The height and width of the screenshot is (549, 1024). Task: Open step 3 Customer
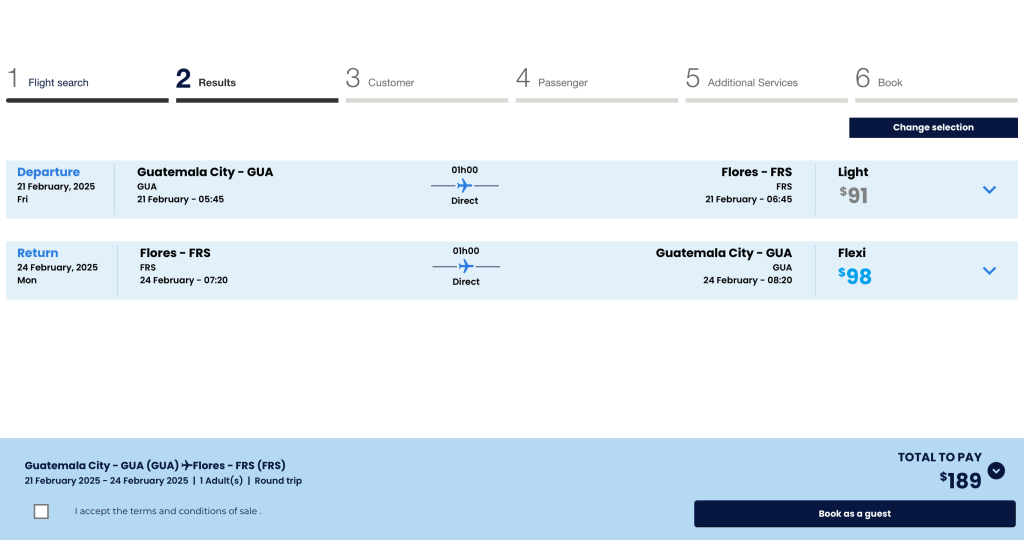click(x=390, y=82)
